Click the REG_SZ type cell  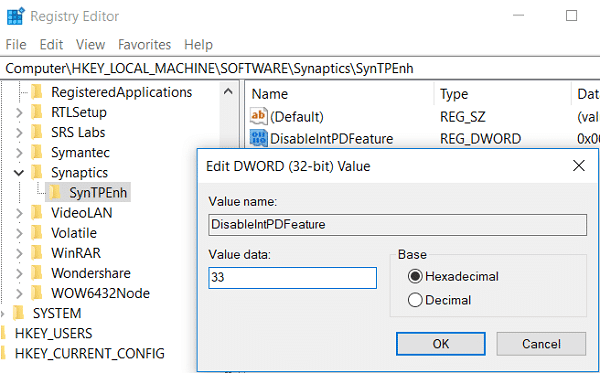(x=462, y=117)
